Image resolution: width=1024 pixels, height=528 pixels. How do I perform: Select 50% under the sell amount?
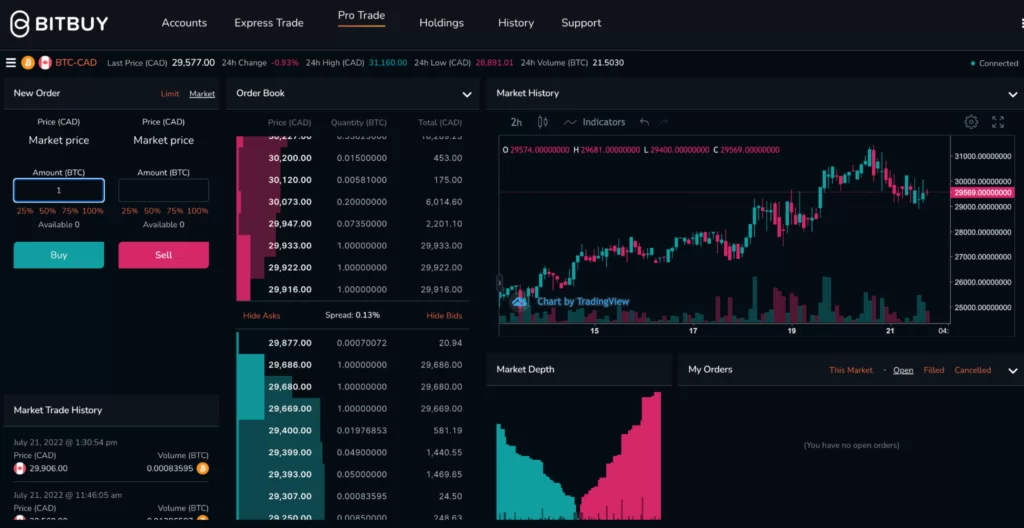[152, 211]
